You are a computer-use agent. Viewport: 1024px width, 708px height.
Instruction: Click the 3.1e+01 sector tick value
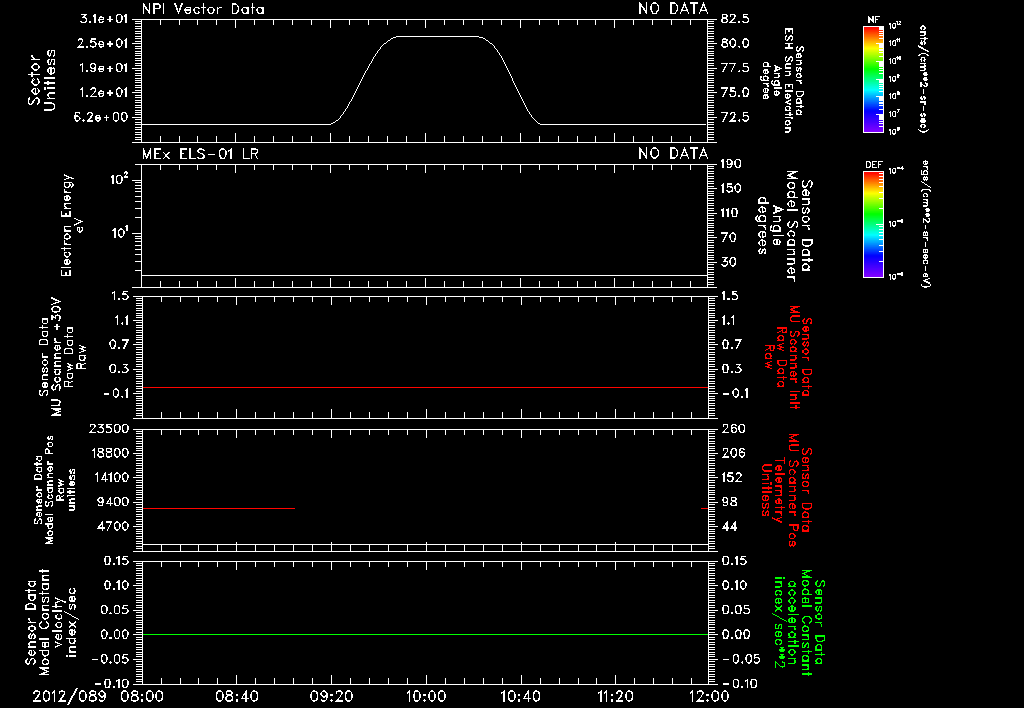[x=104, y=19]
